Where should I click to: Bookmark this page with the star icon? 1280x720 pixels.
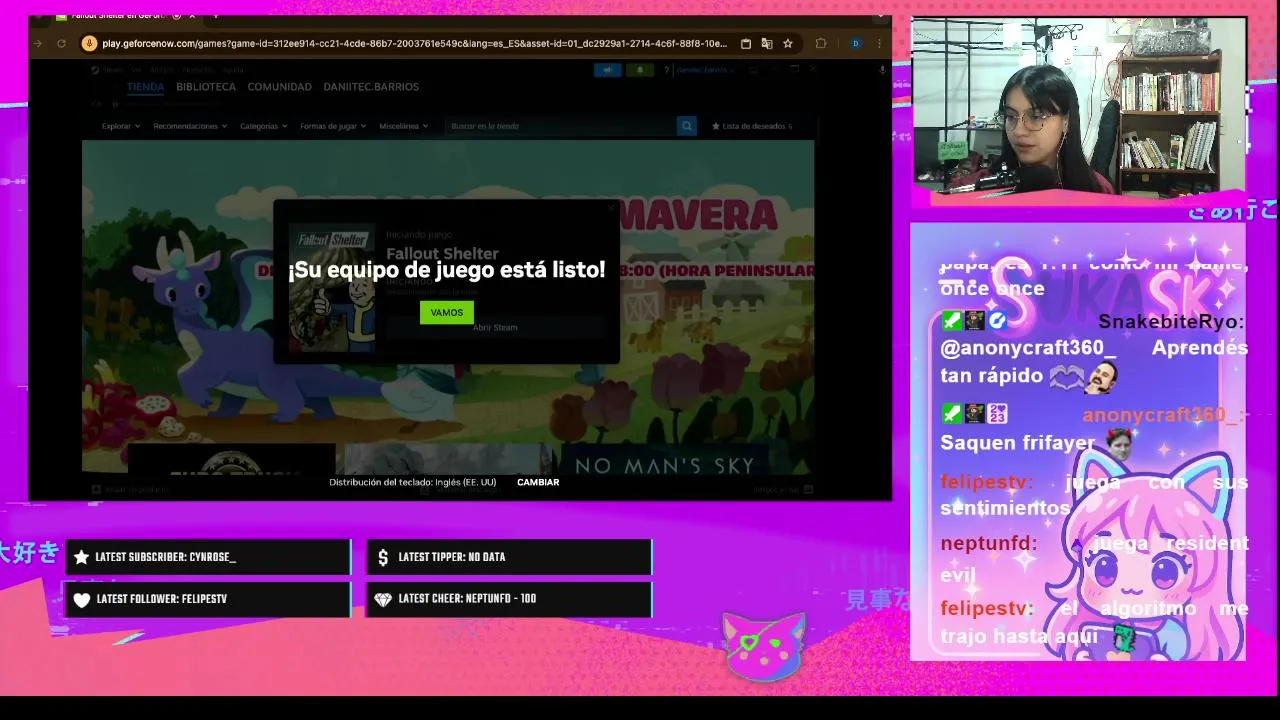(x=788, y=44)
